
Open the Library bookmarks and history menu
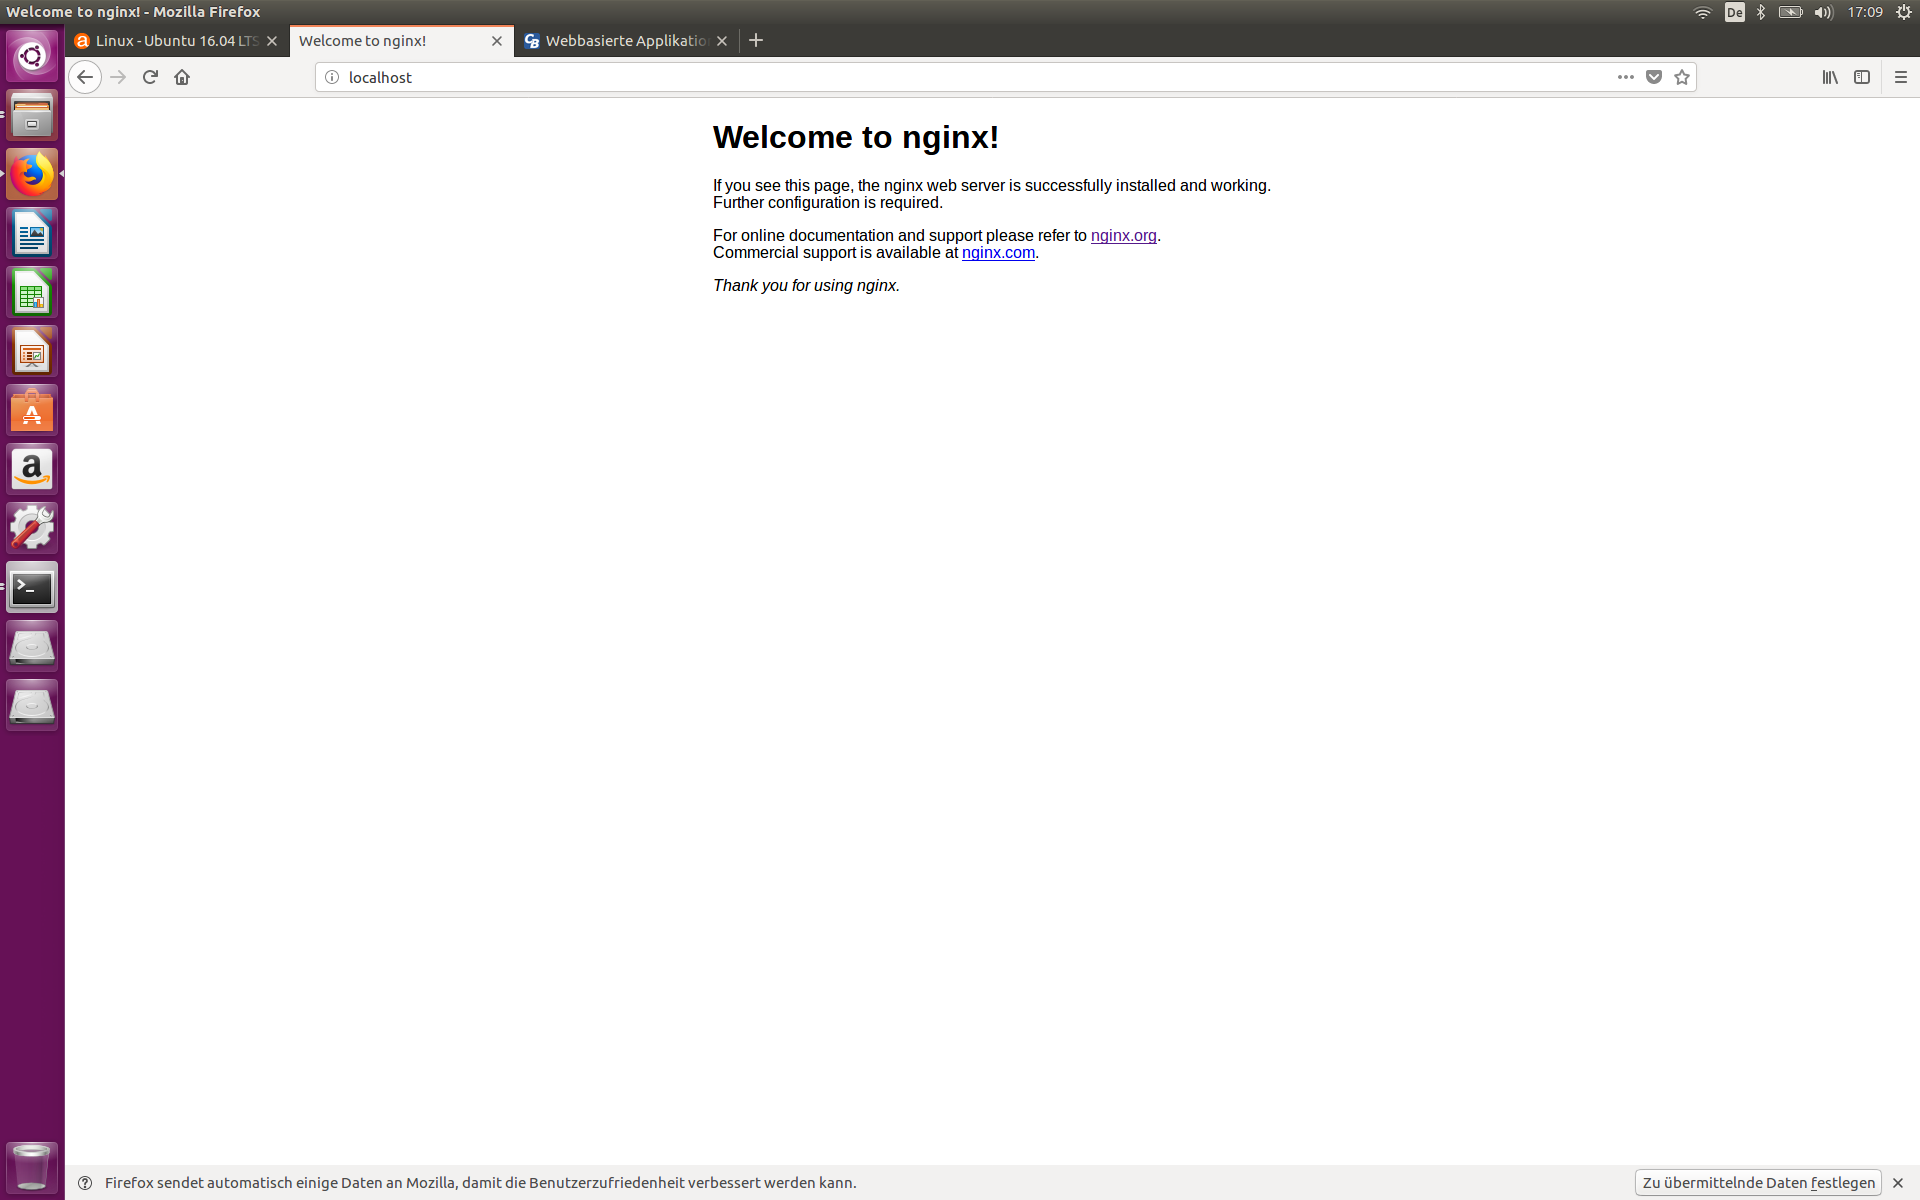click(1829, 77)
